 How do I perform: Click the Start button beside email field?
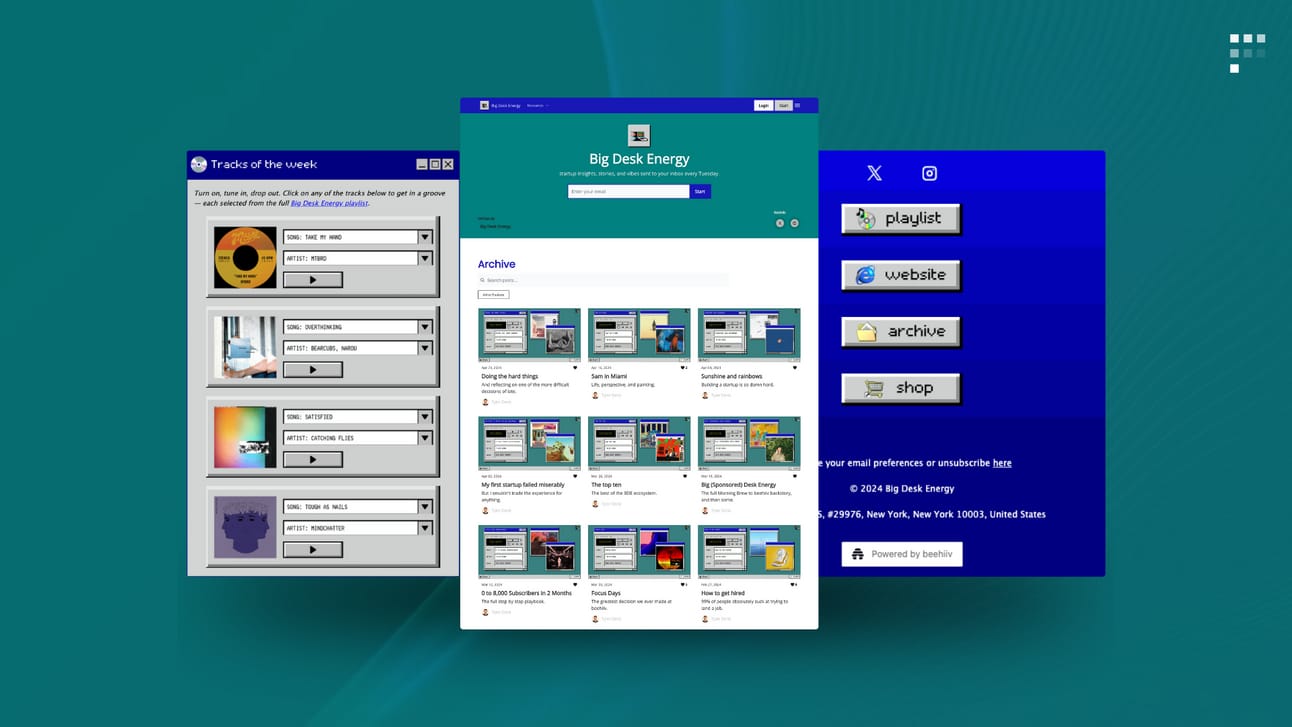point(700,191)
